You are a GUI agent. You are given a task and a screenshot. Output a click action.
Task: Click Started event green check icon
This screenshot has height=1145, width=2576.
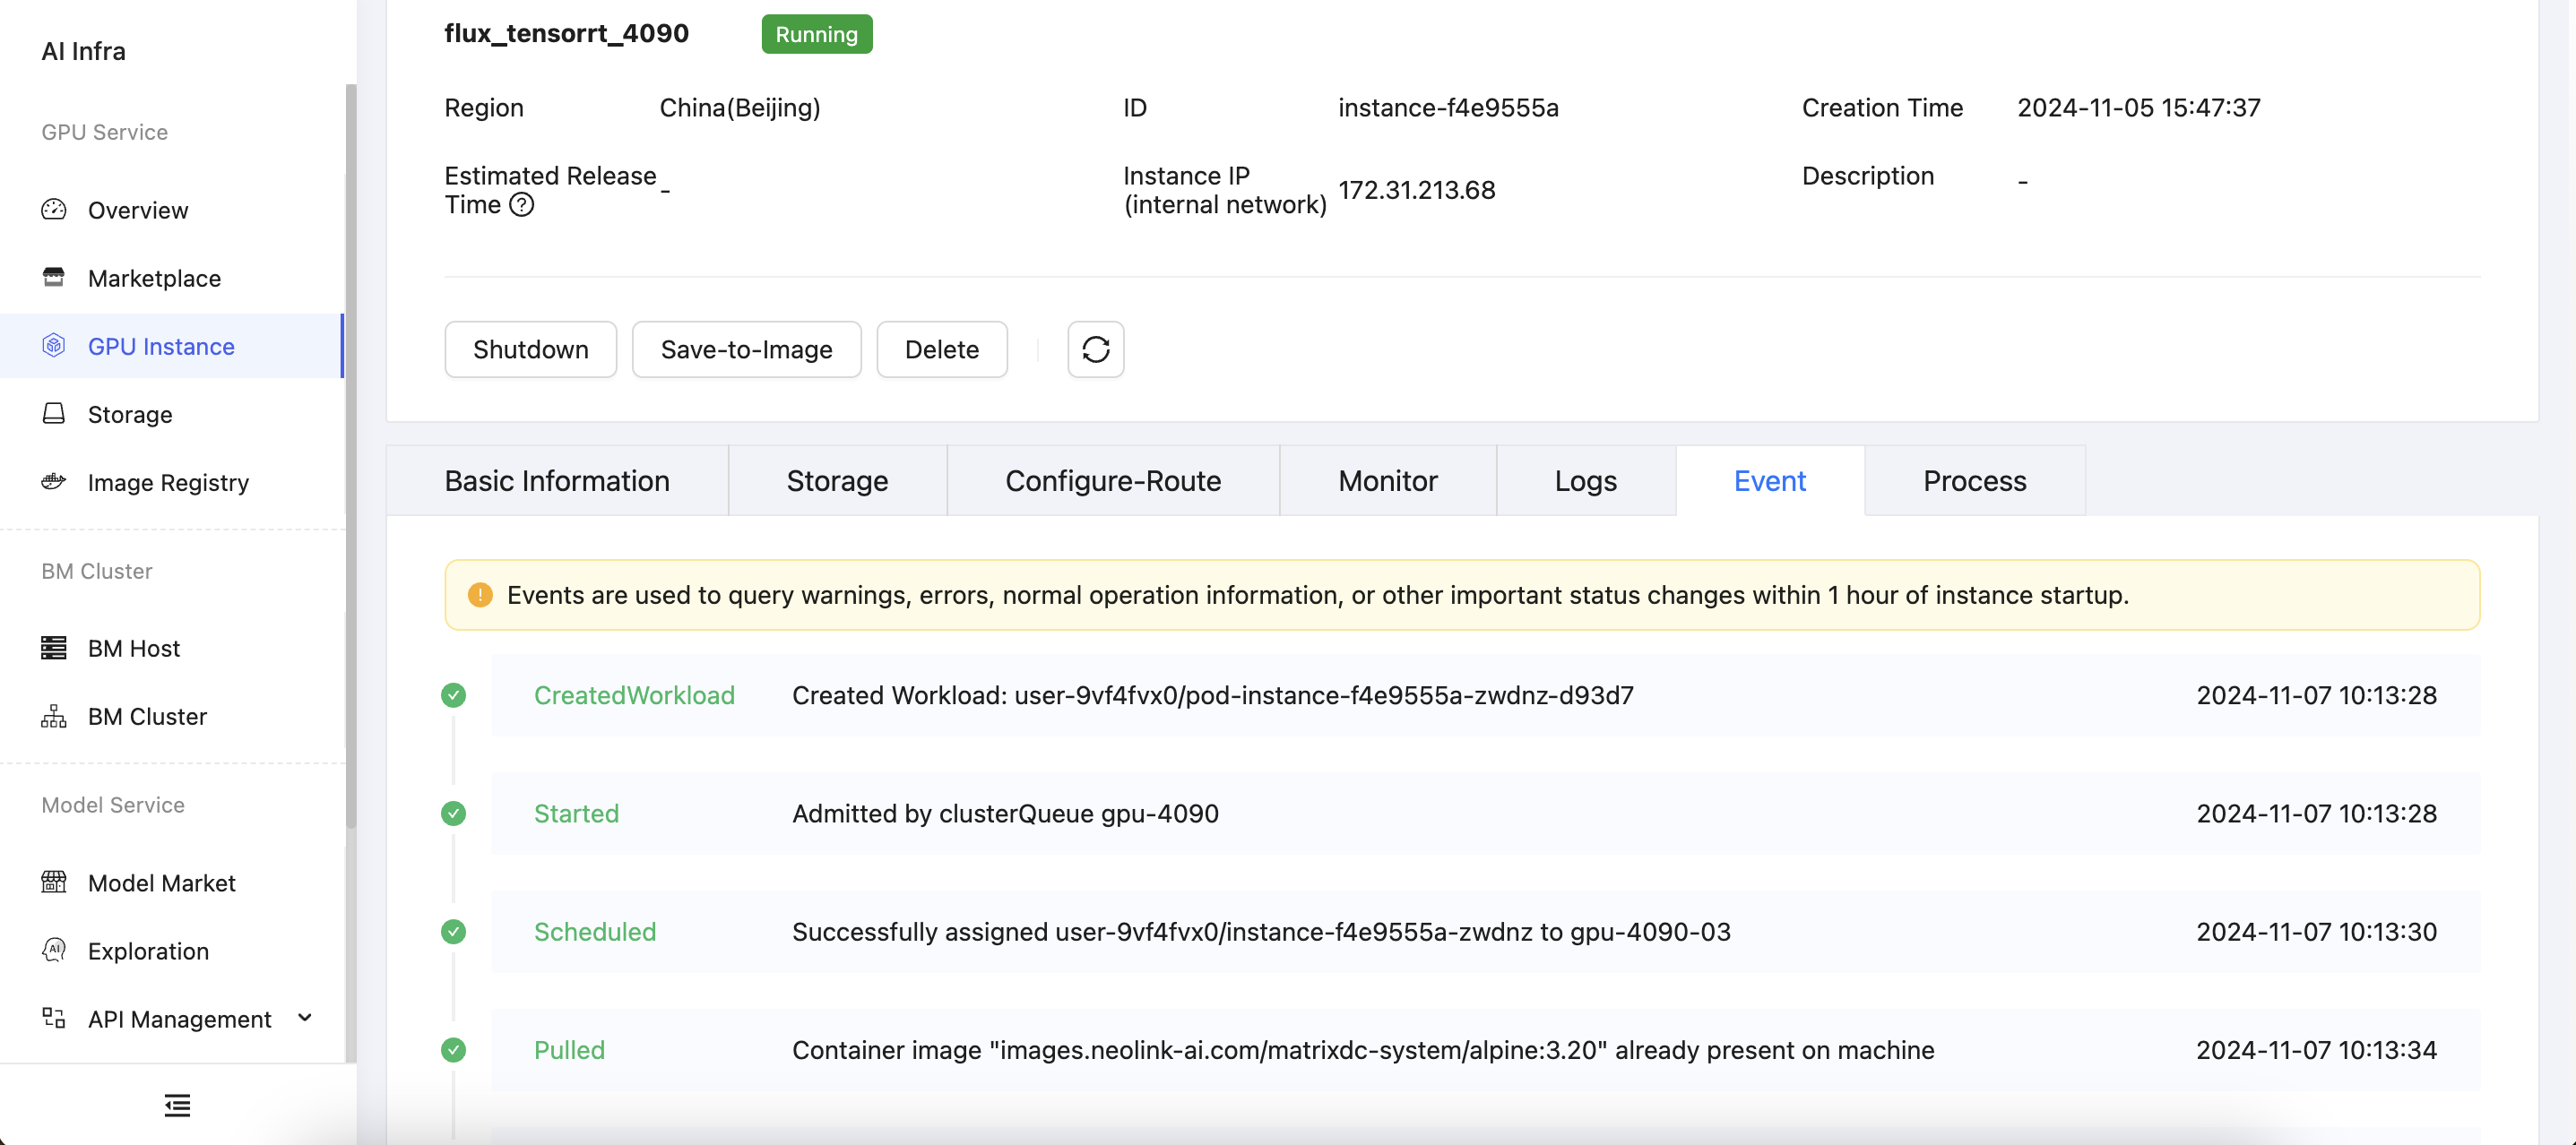[453, 813]
